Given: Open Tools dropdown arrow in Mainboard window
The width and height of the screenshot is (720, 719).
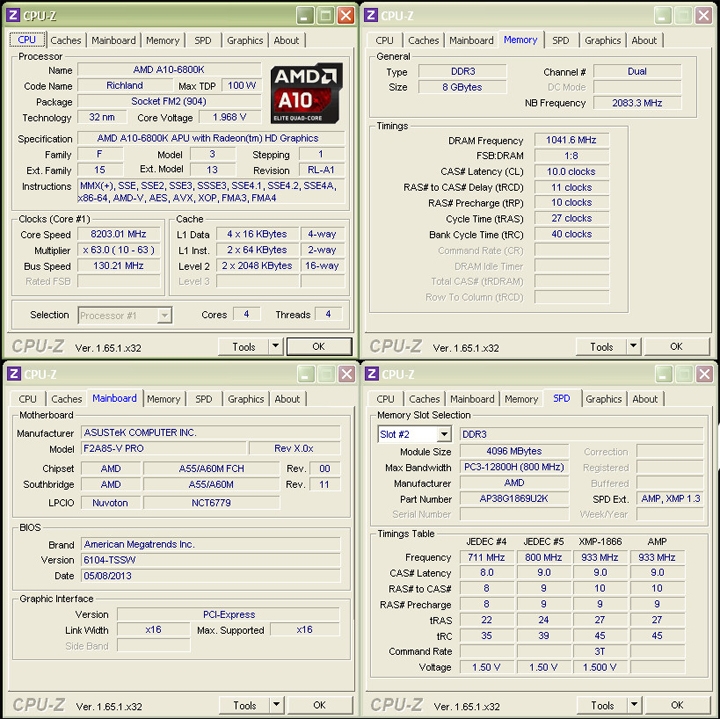Looking at the screenshot, I should click(x=276, y=705).
